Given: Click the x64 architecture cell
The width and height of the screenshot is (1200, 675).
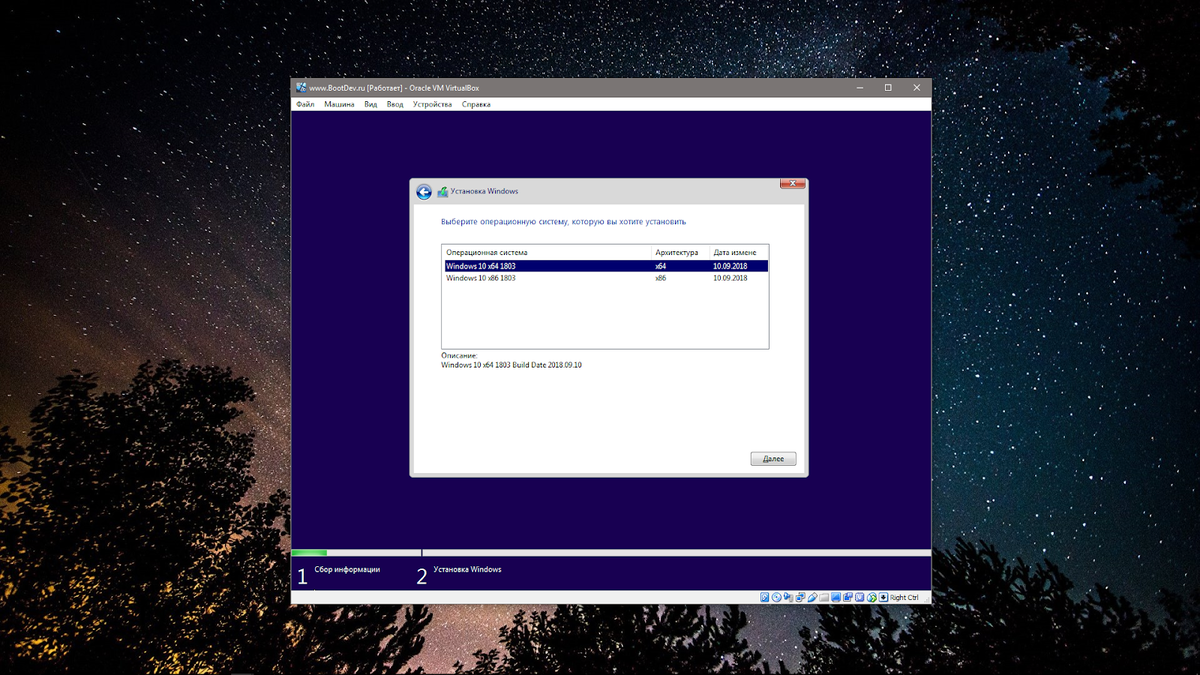Looking at the screenshot, I should point(661,267).
